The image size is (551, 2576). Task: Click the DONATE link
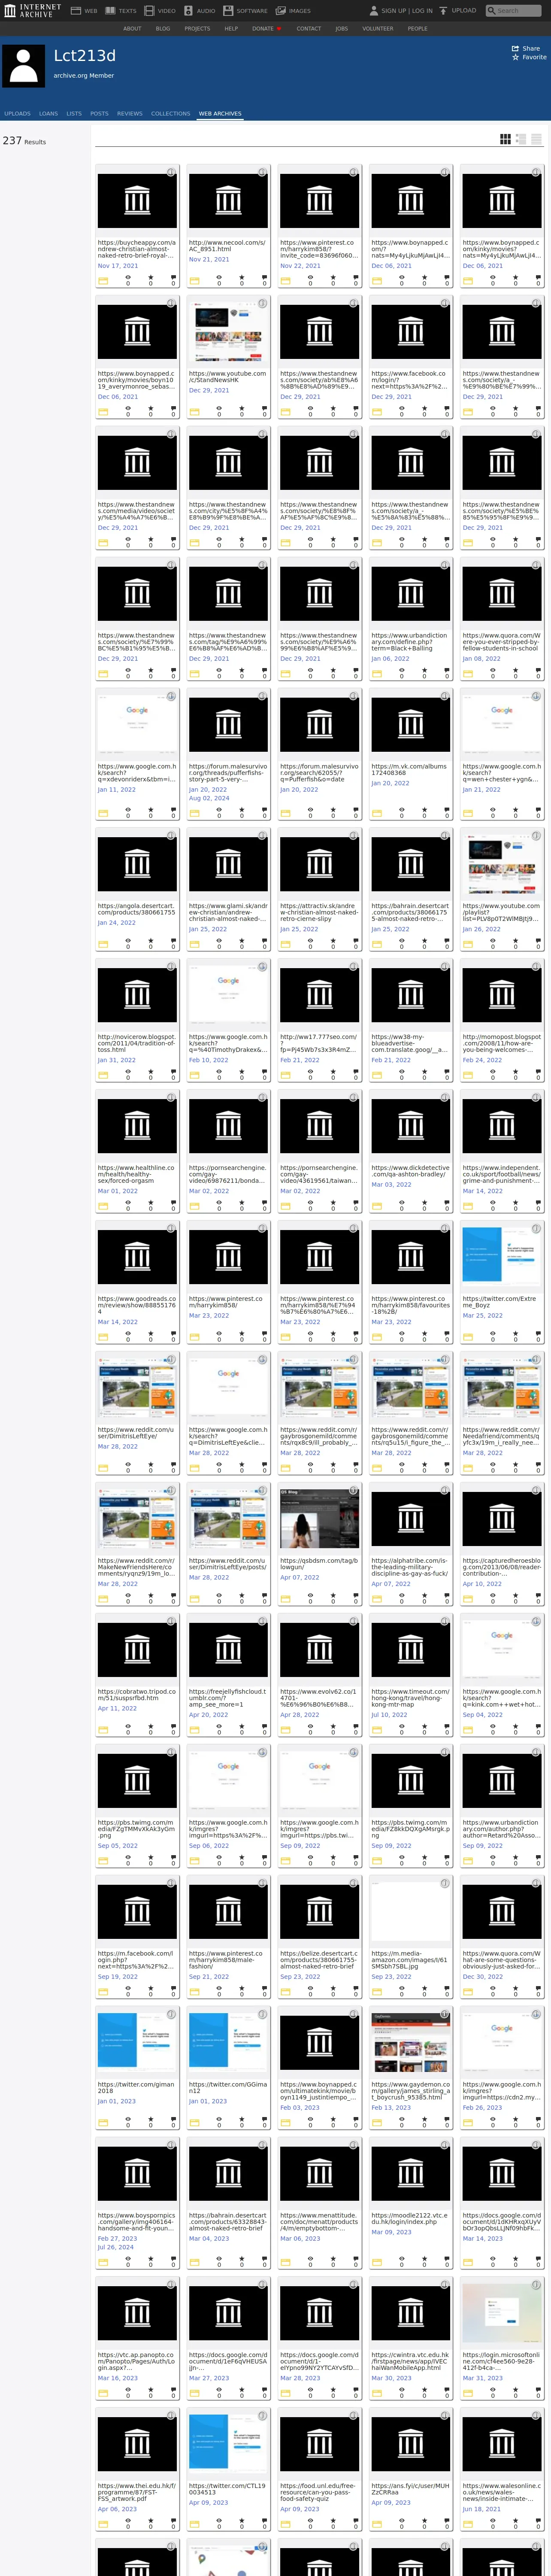tap(266, 29)
